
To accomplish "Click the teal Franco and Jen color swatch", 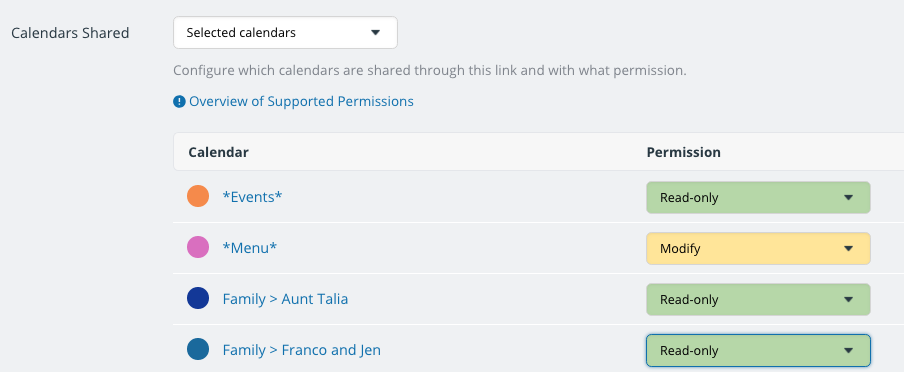I will tap(198, 349).
